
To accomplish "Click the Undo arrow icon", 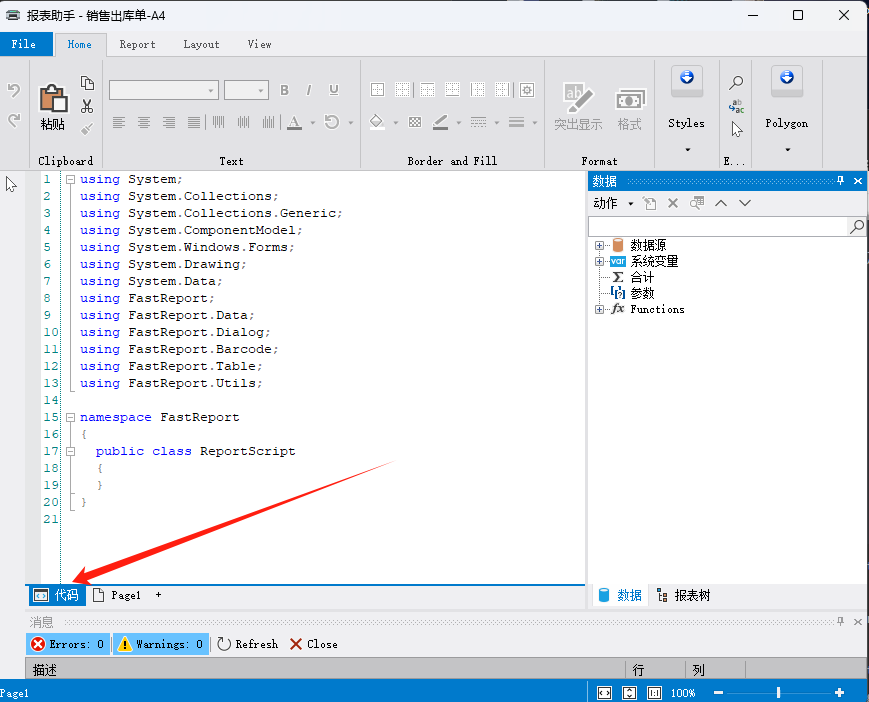I will click(x=14, y=90).
